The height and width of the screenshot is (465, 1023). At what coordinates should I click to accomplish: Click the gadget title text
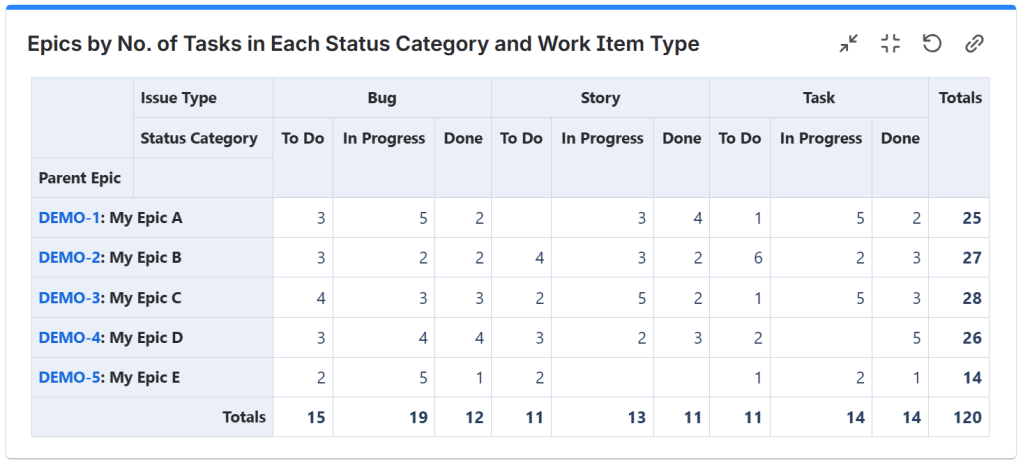(363, 44)
